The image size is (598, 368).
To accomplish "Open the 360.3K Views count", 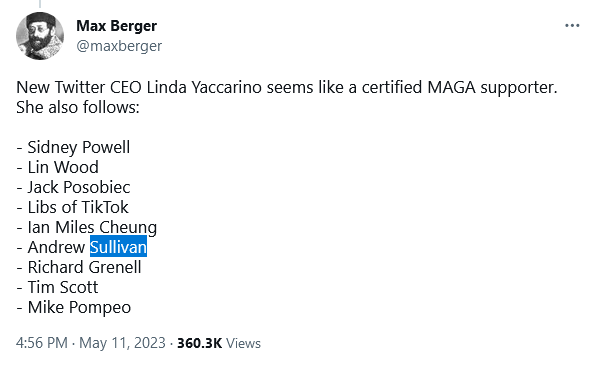I will 219,343.
